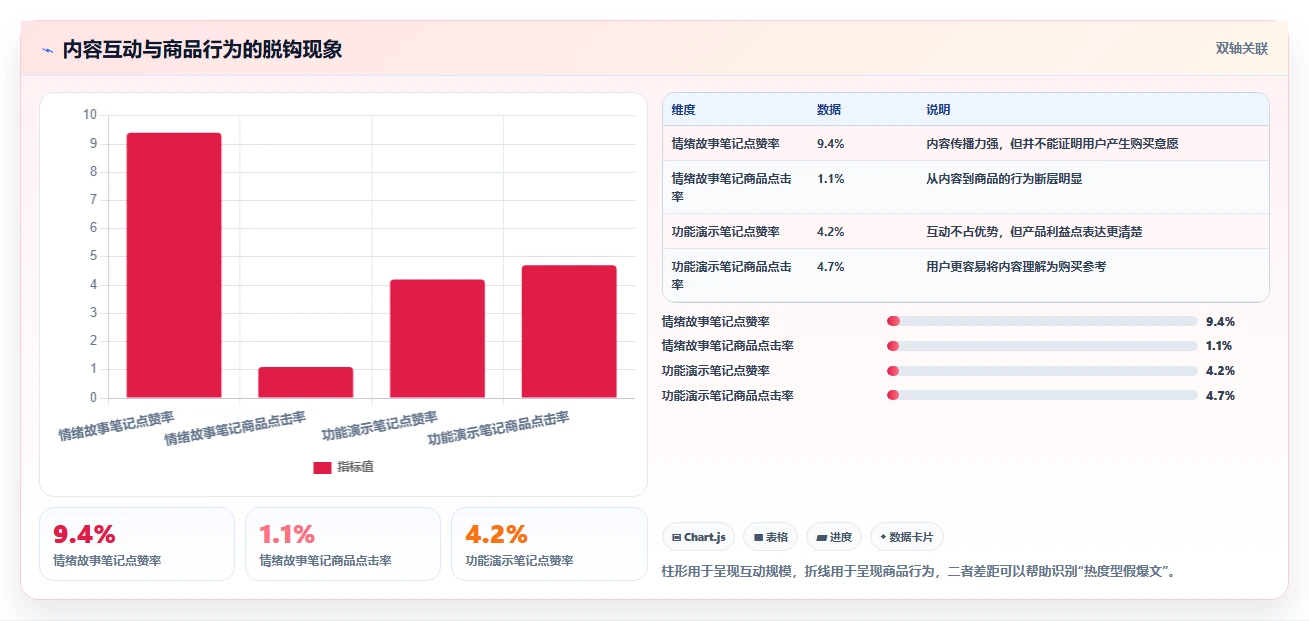1309x621 pixels.
Task: Click the 4.2% value beside the progress bar
Action: [1220, 371]
